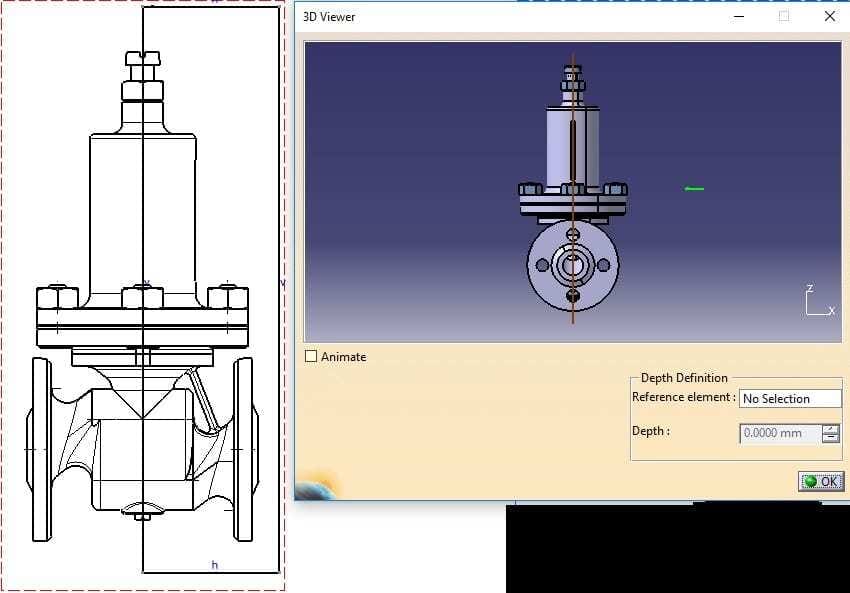This screenshot has height=593, width=850.
Task: Decrease depth with the down spinner arrow
Action: pyautogui.click(x=830, y=438)
